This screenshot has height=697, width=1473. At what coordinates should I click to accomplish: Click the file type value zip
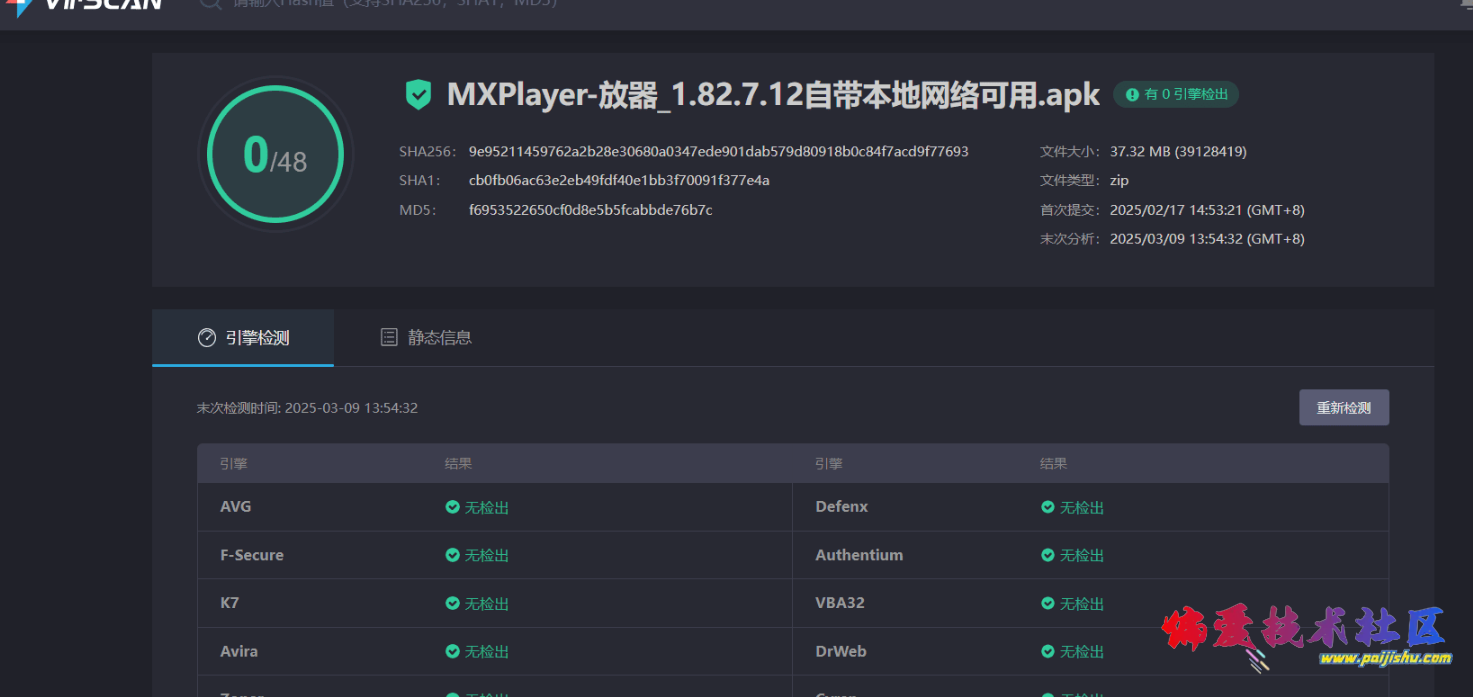point(1119,181)
